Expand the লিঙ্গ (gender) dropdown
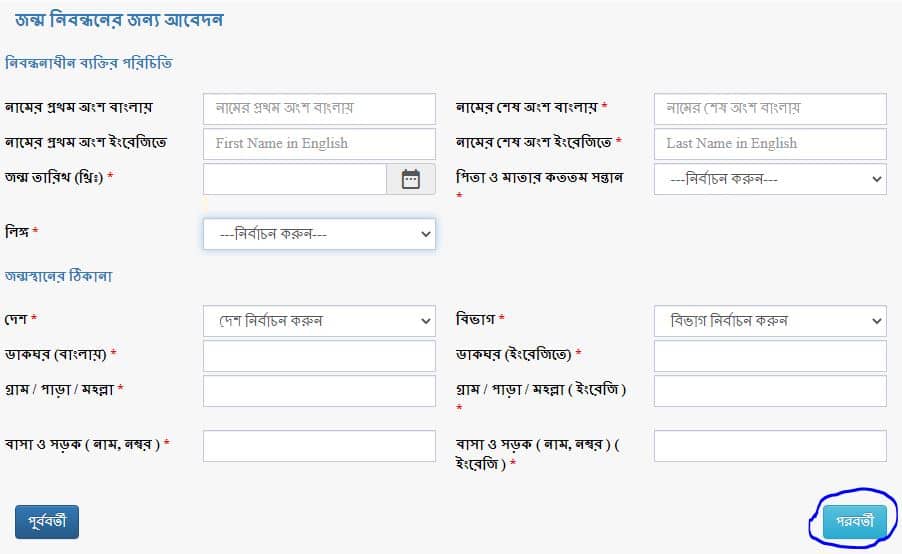Viewport: 902px width, 554px height. pyautogui.click(x=319, y=234)
